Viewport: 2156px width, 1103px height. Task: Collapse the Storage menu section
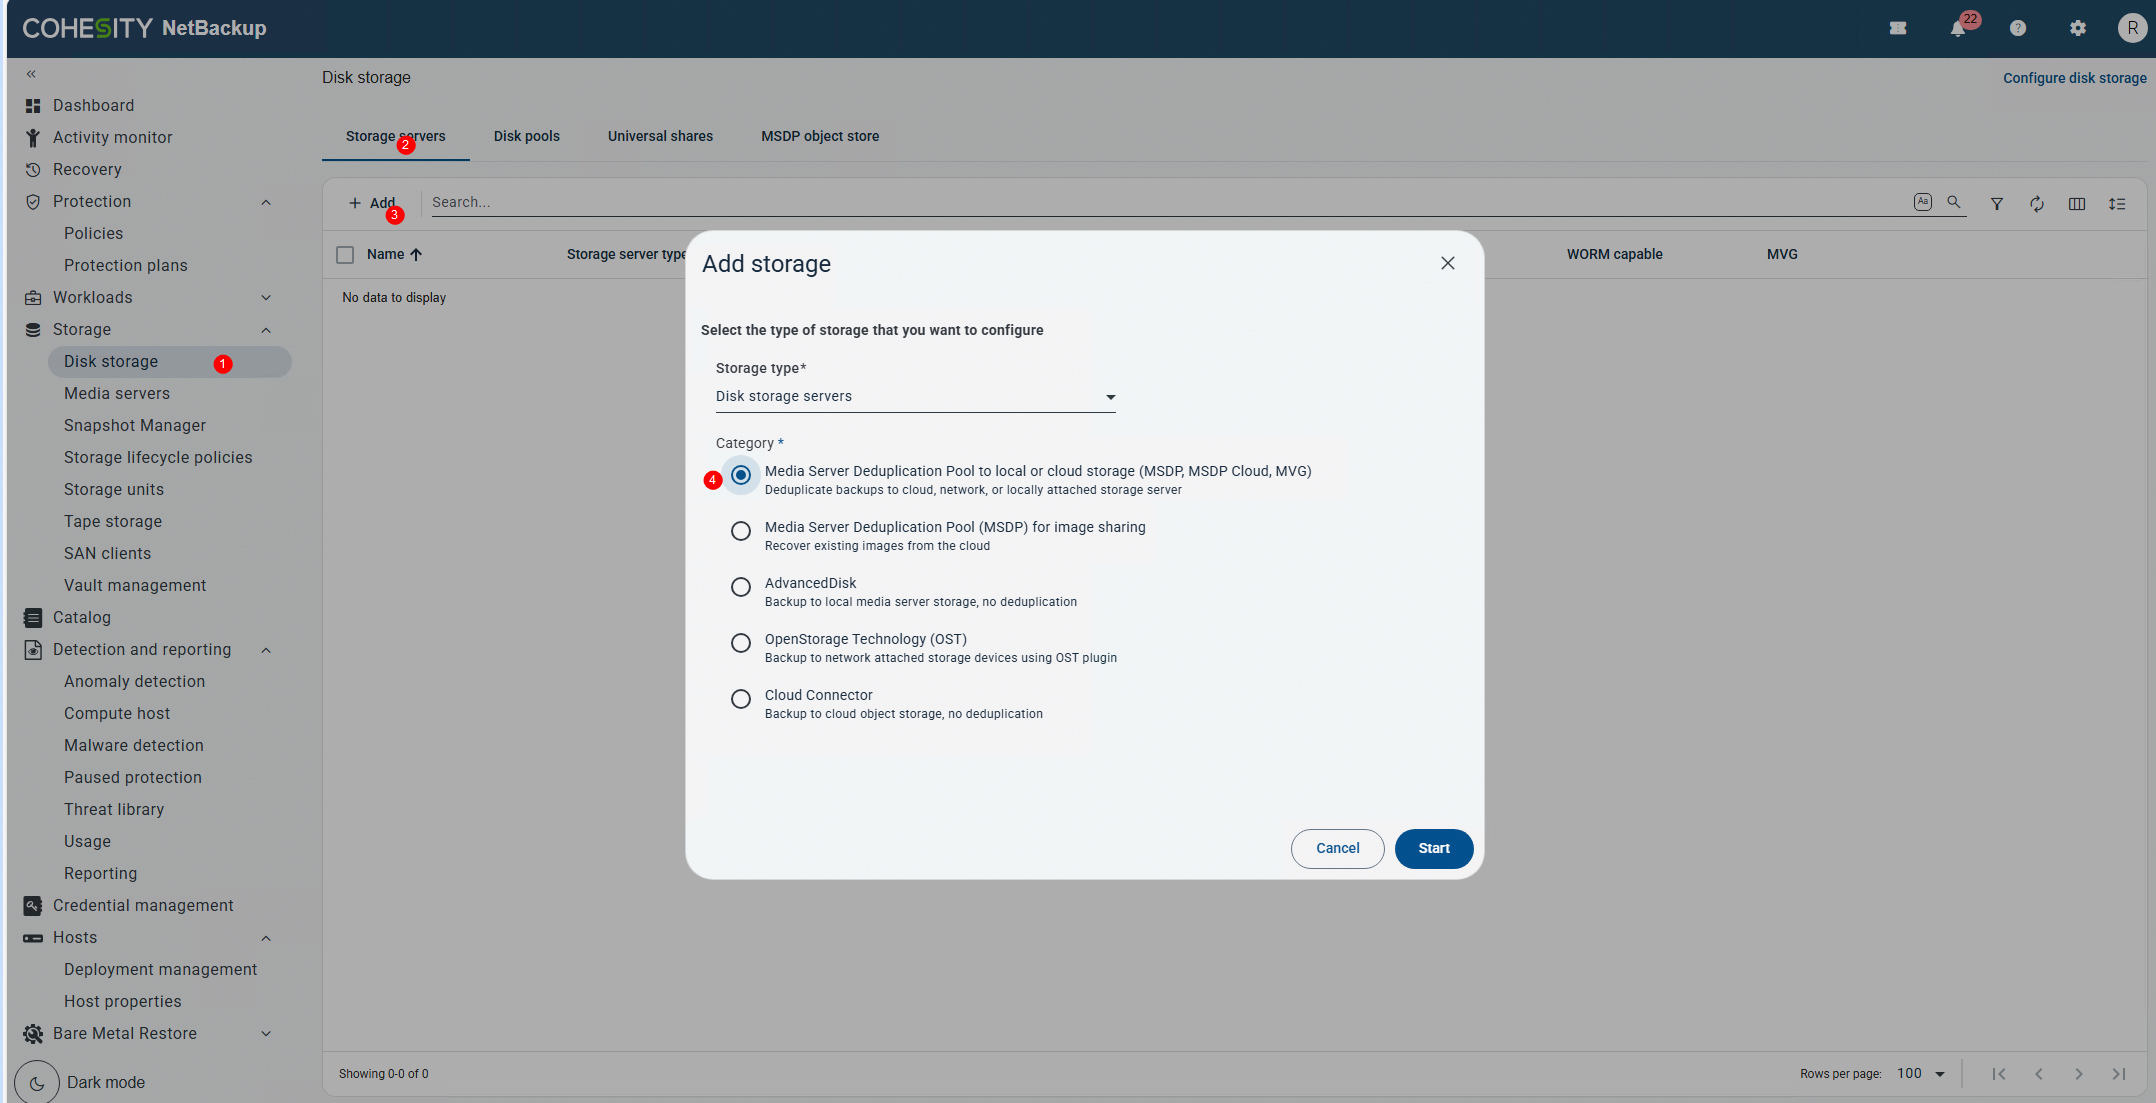[x=266, y=330]
